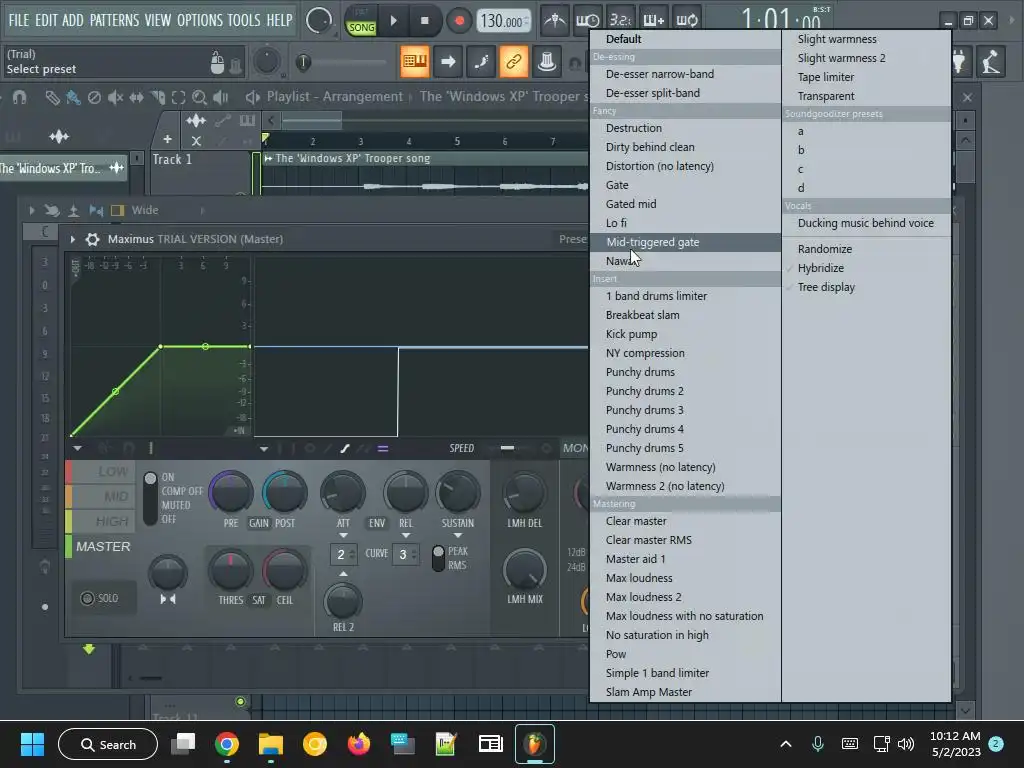Click the 130.000 tempo field
Screen dimensions: 1024x768
[x=503, y=21]
